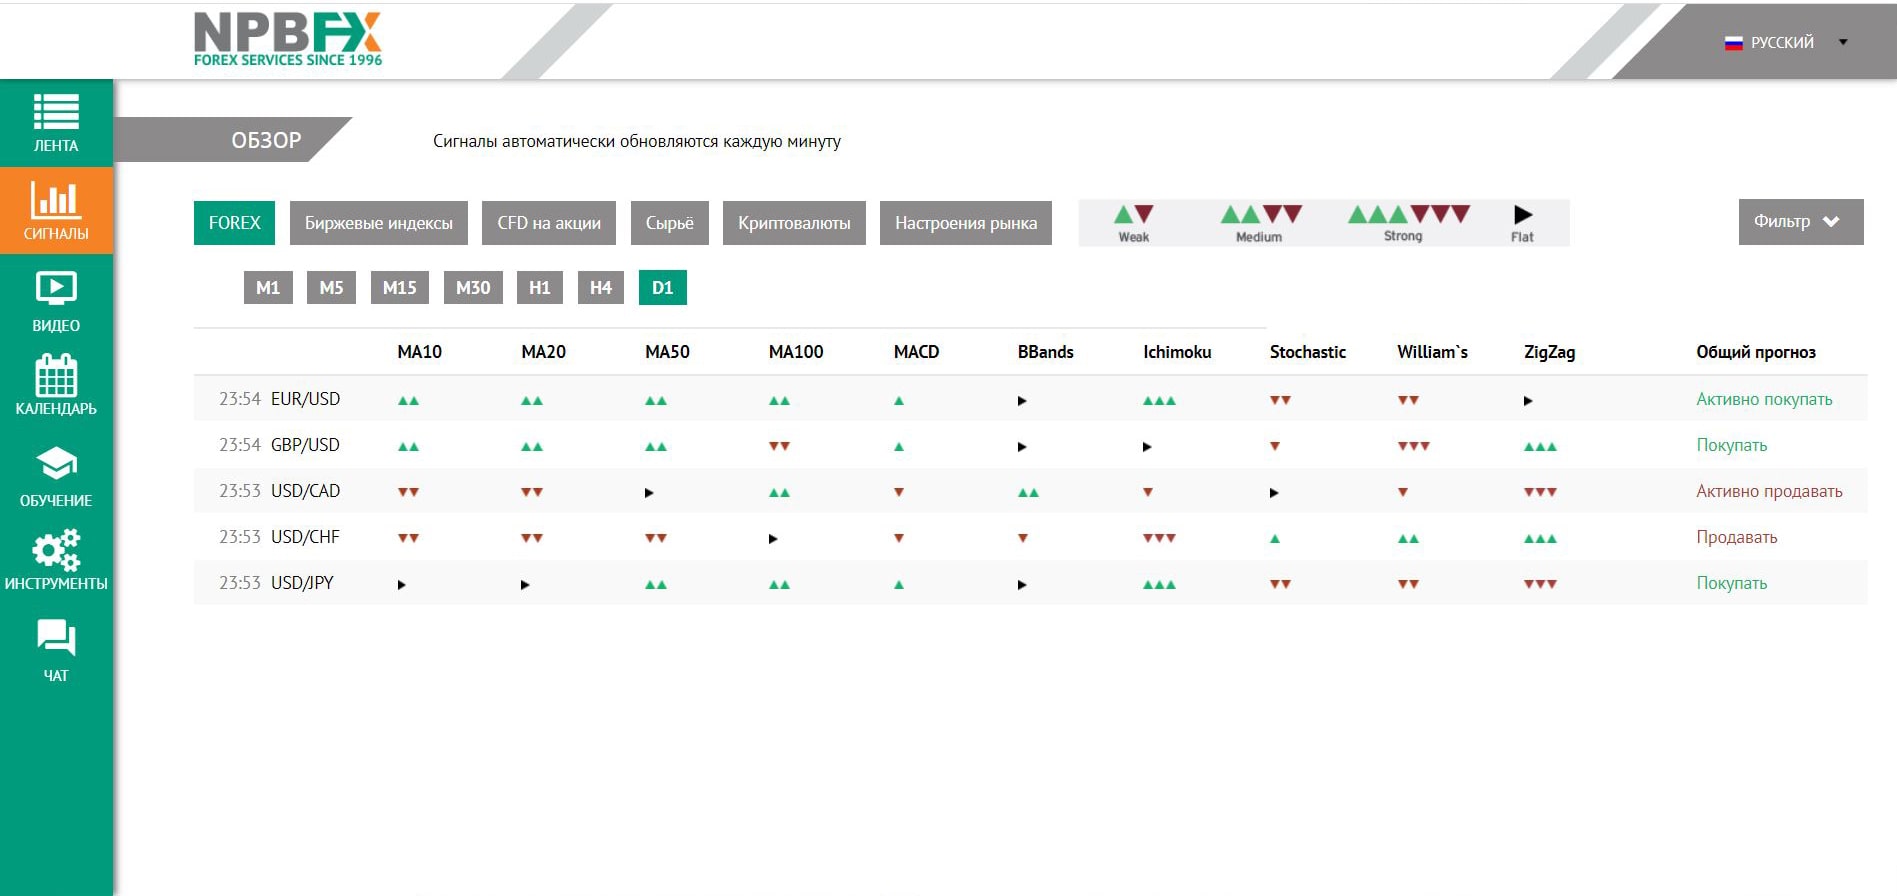Click the MACD column header
This screenshot has height=896, width=1897.
(x=916, y=352)
